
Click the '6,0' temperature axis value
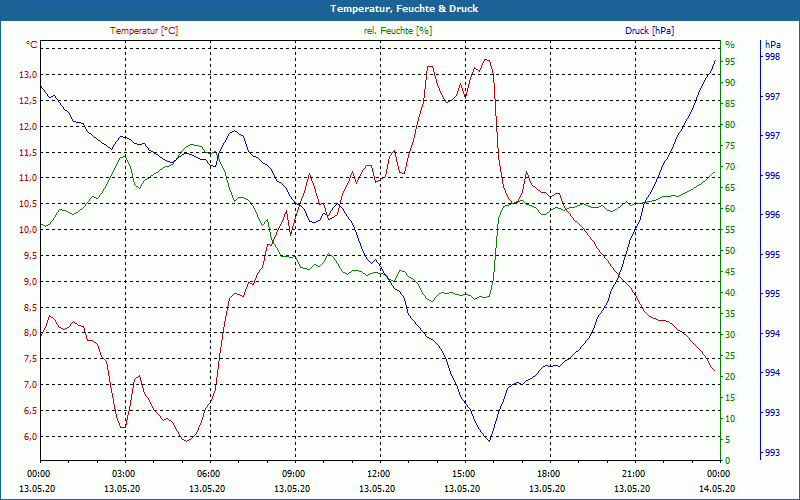pyautogui.click(x=30, y=437)
